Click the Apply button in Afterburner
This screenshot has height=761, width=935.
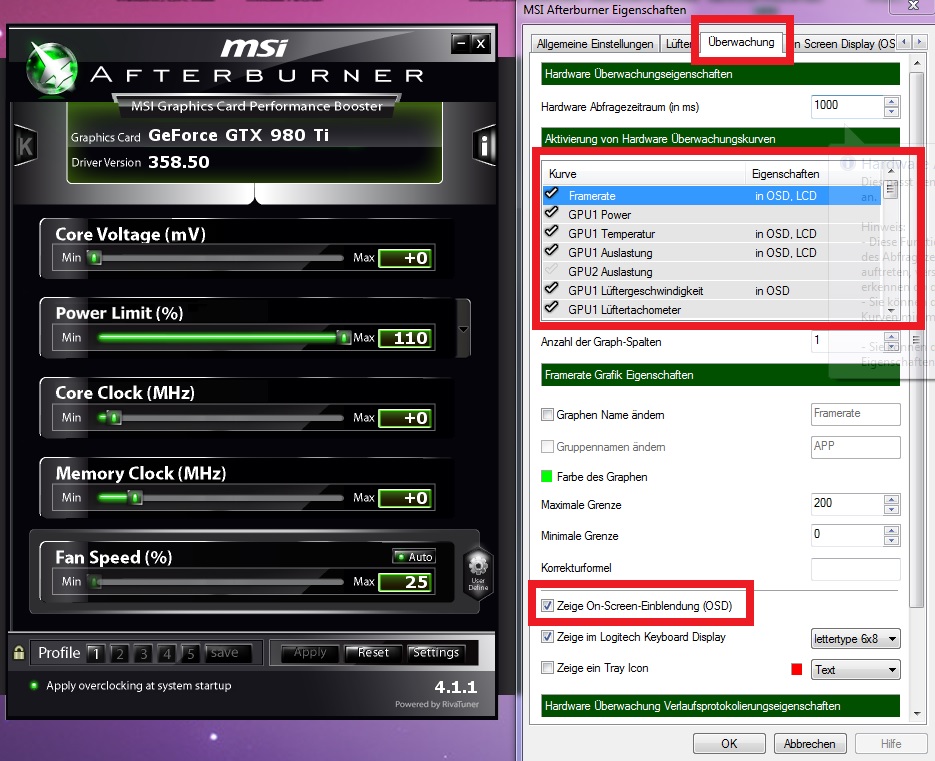click(x=310, y=653)
